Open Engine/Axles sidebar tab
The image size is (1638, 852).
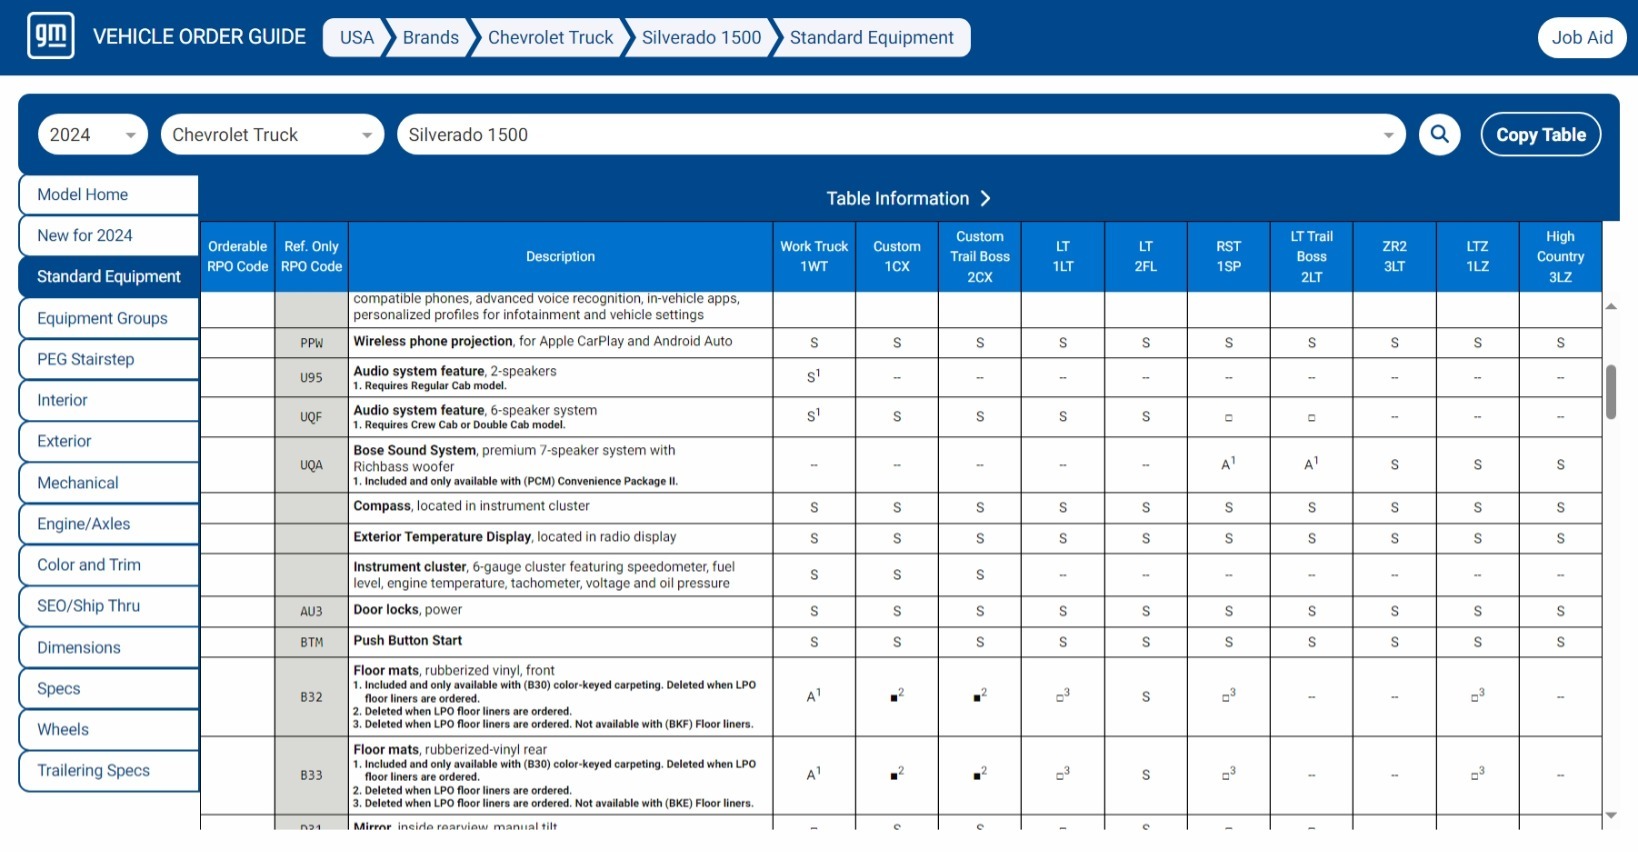click(x=109, y=524)
